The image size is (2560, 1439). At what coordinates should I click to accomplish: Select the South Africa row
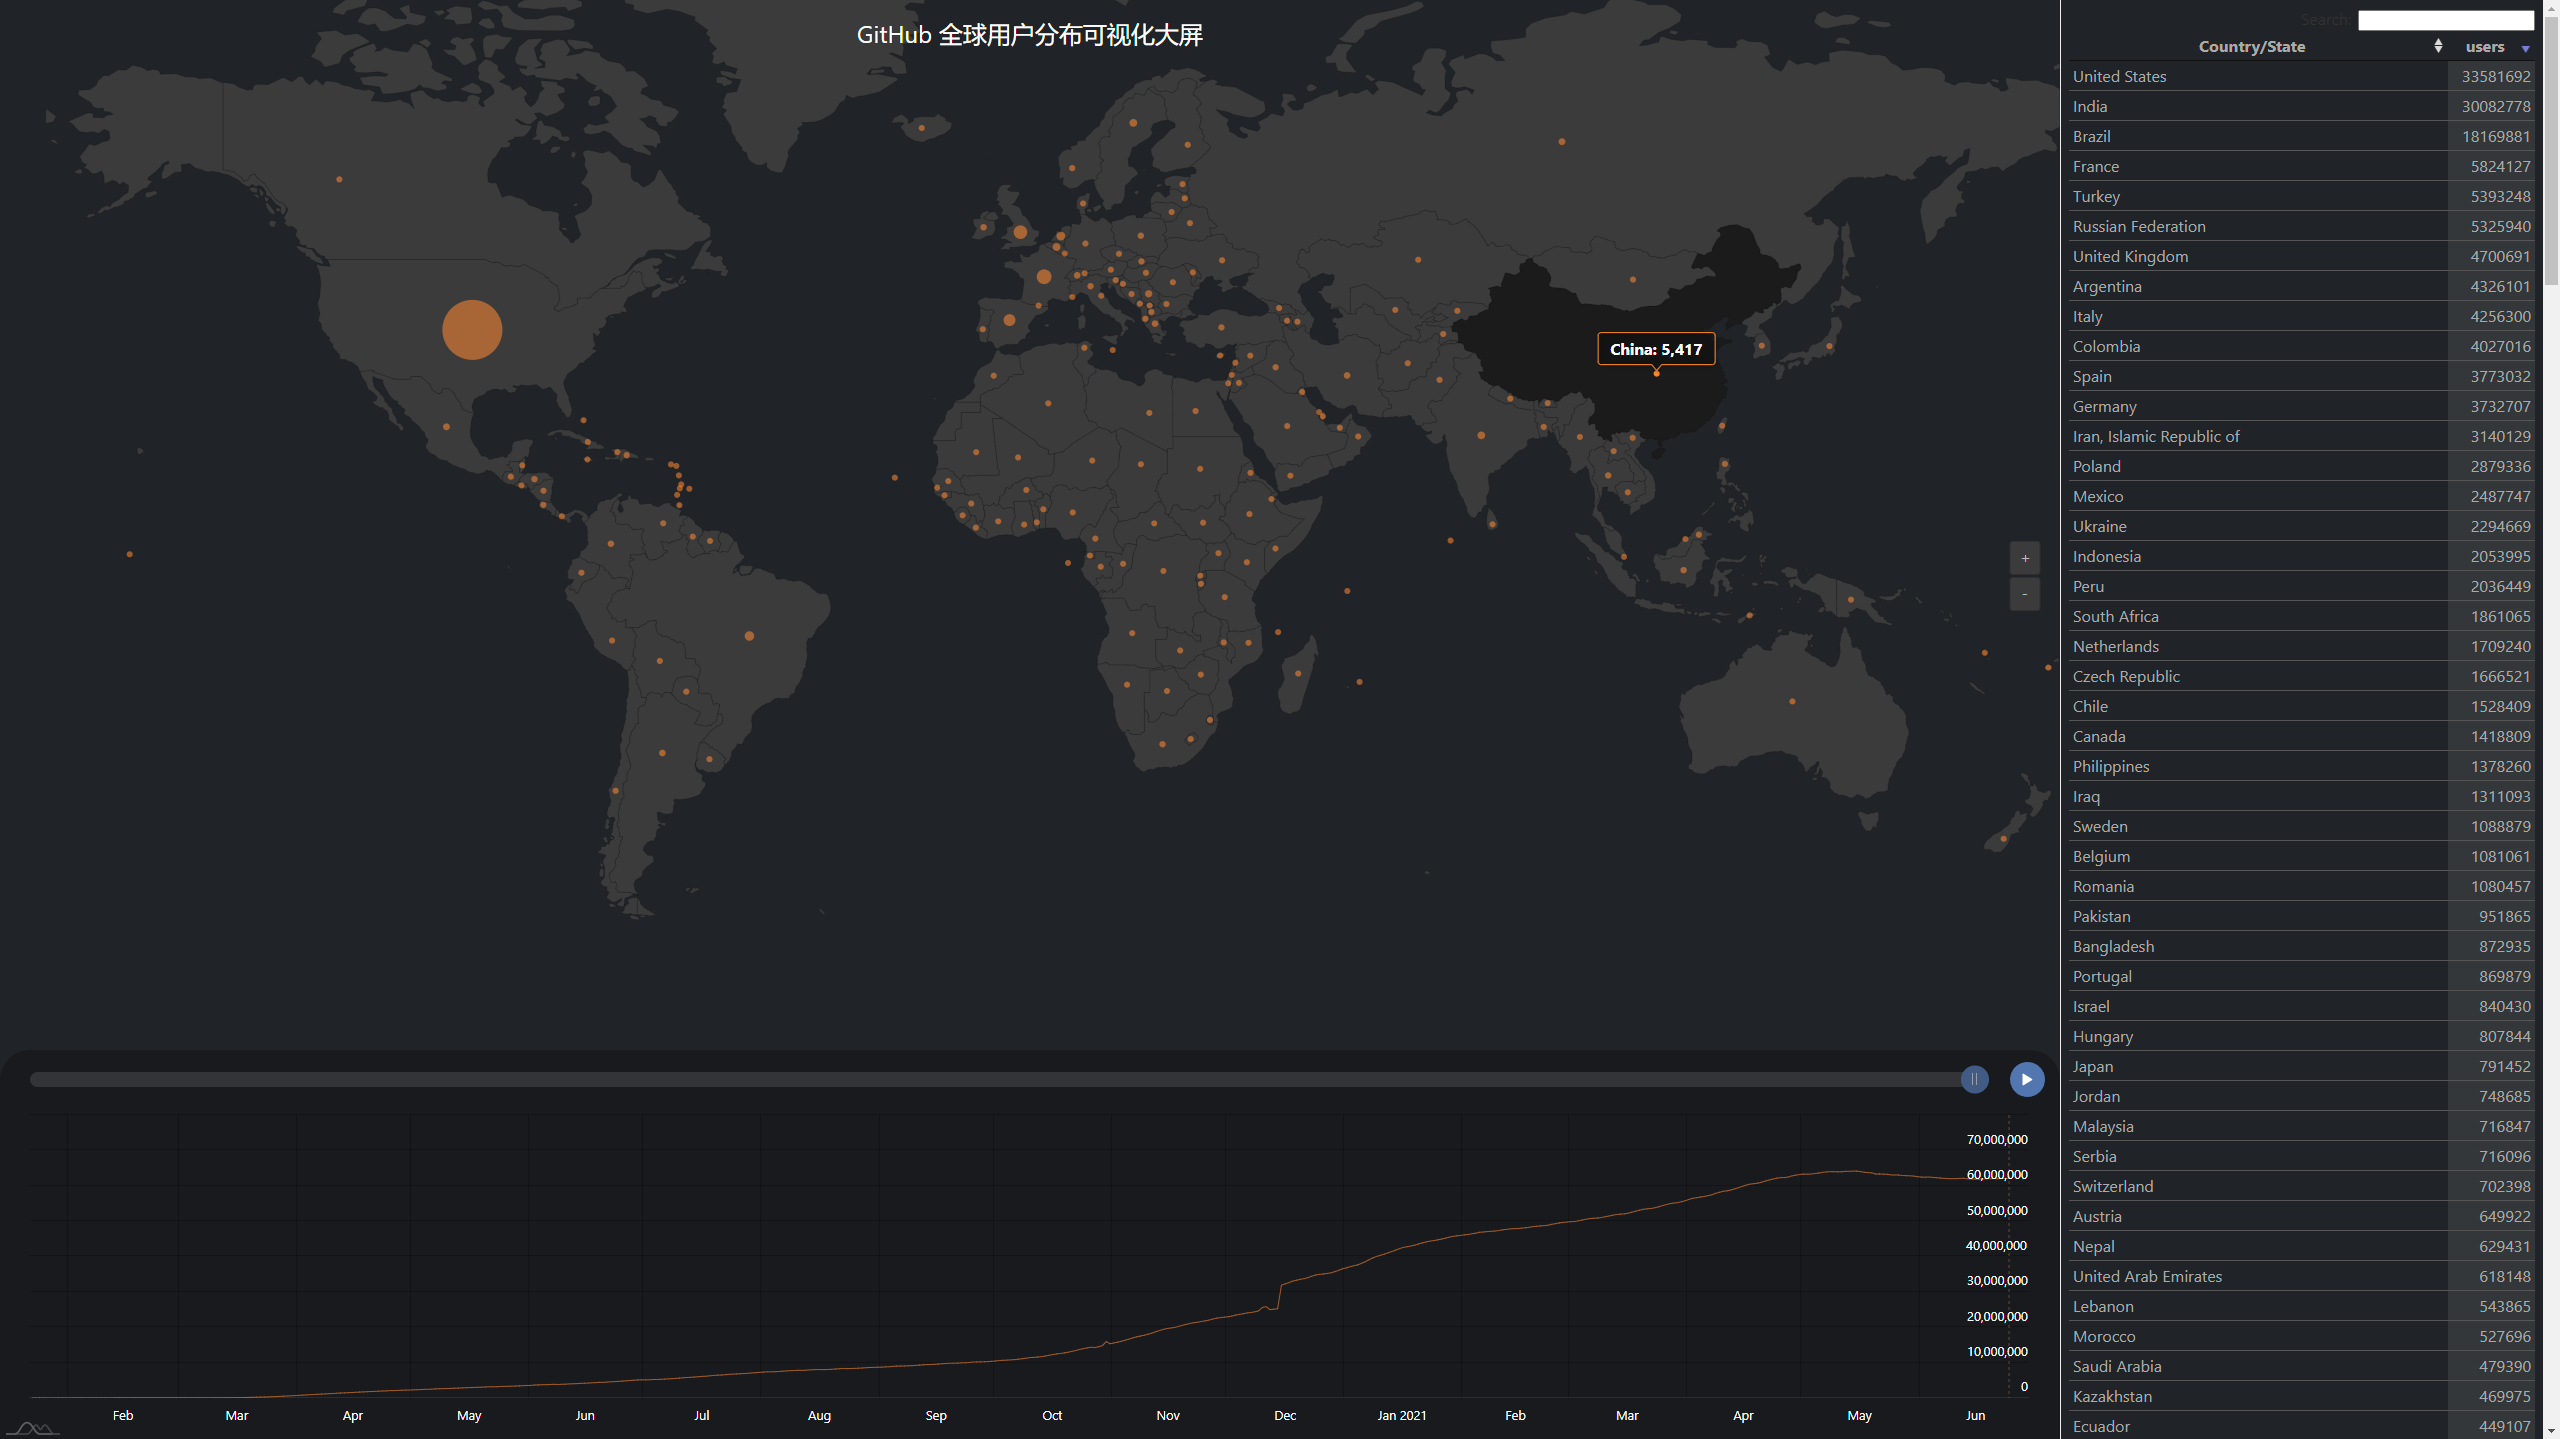[x=2301, y=616]
